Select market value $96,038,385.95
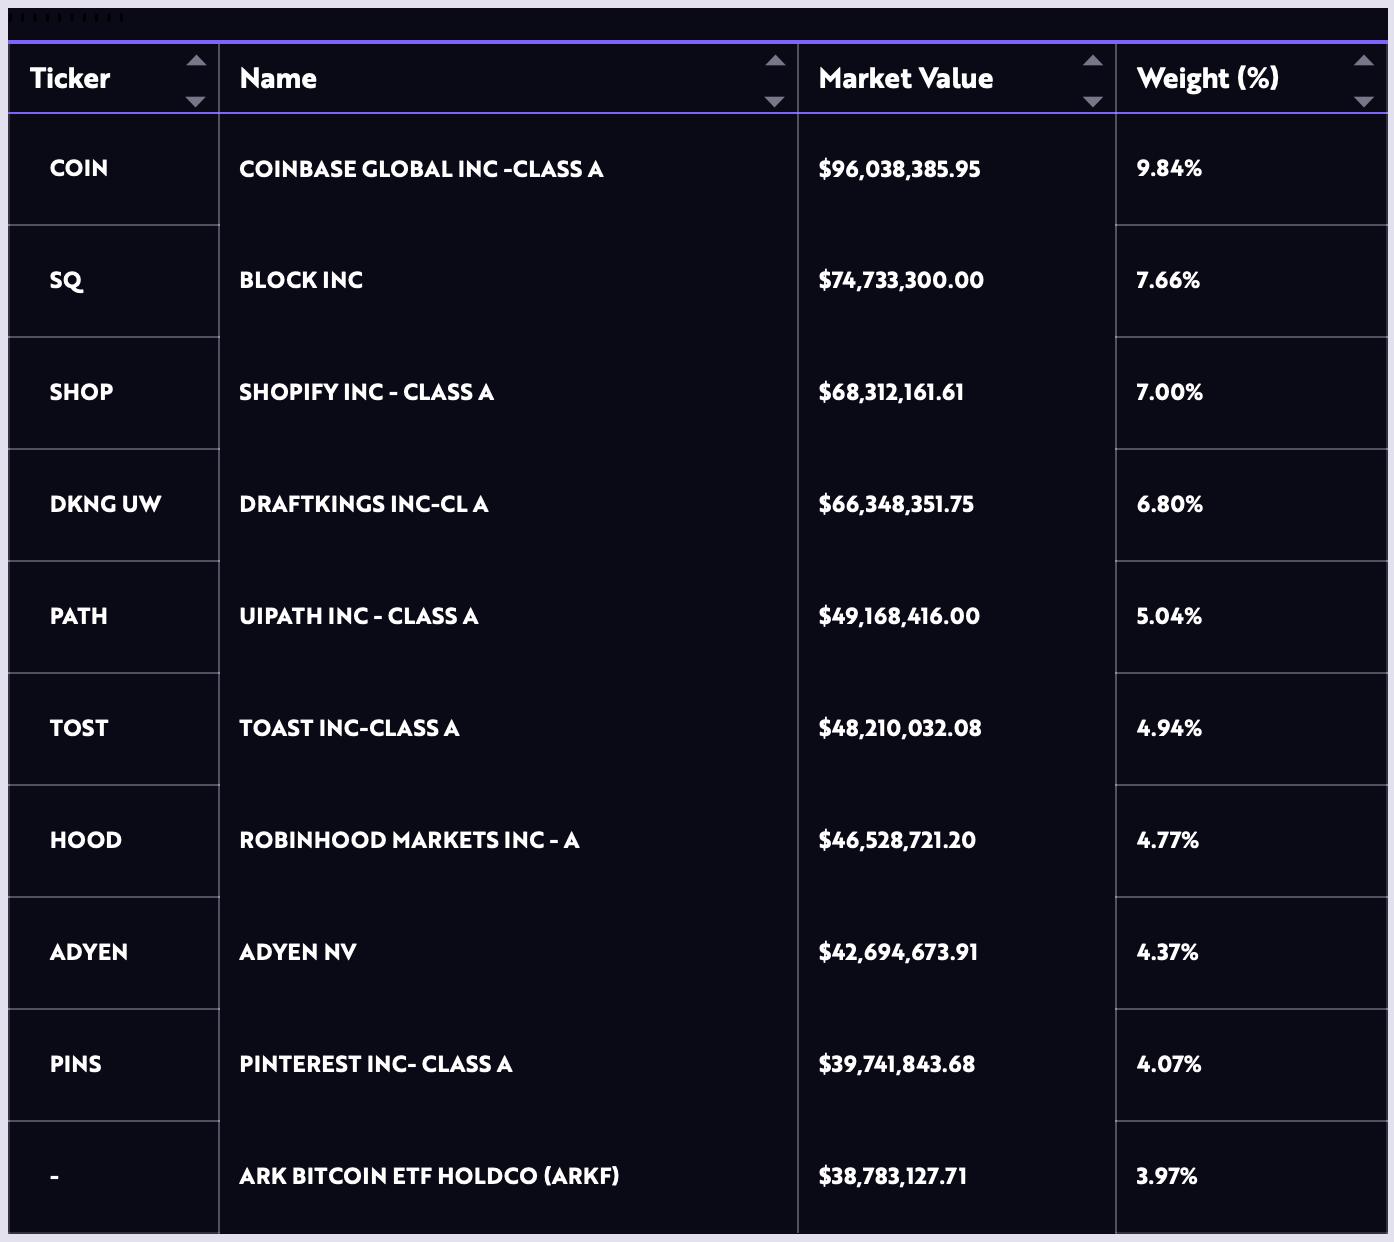The height and width of the screenshot is (1242, 1394). pyautogui.click(x=899, y=169)
